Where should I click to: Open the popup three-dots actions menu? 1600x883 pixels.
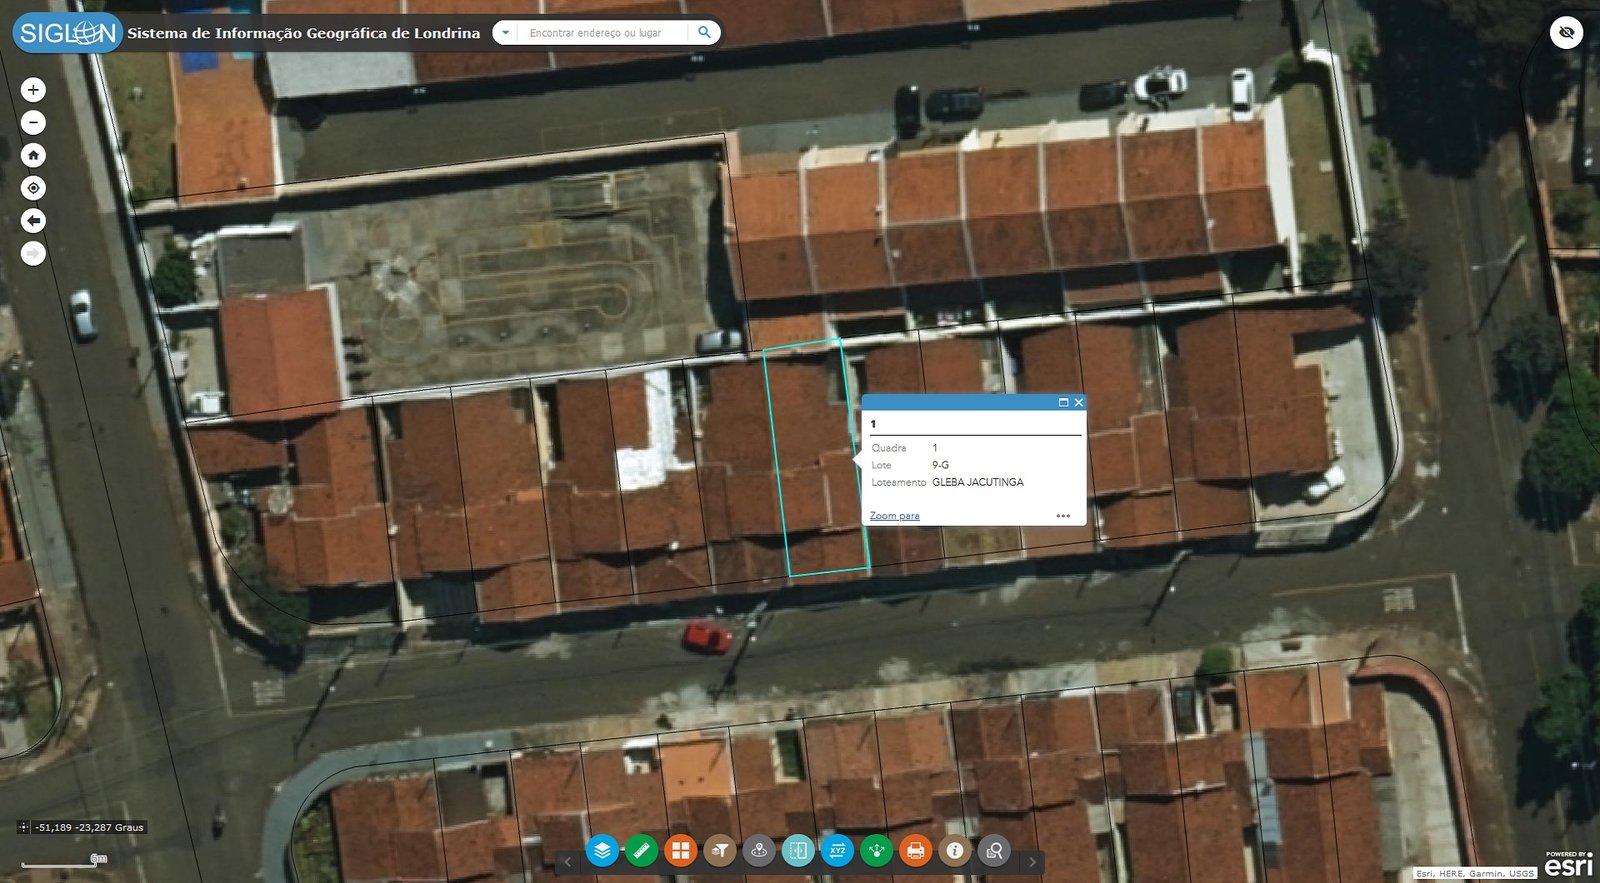click(x=1063, y=516)
